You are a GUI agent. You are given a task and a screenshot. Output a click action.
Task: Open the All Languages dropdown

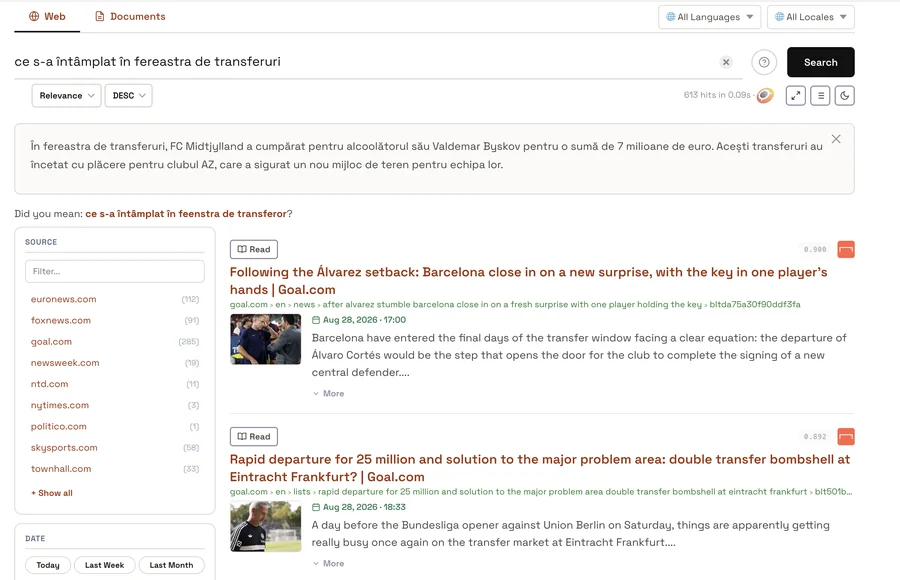click(x=709, y=17)
